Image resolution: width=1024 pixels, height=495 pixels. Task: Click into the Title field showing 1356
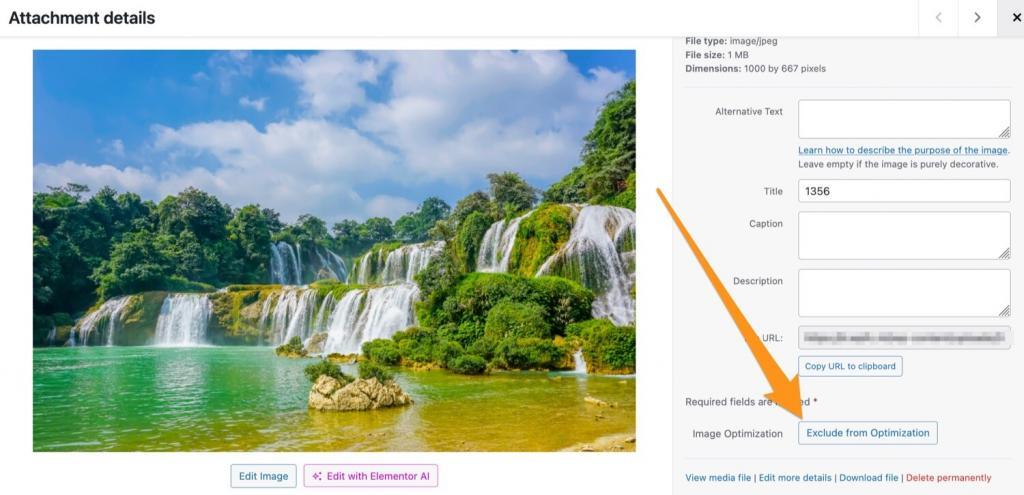point(904,191)
